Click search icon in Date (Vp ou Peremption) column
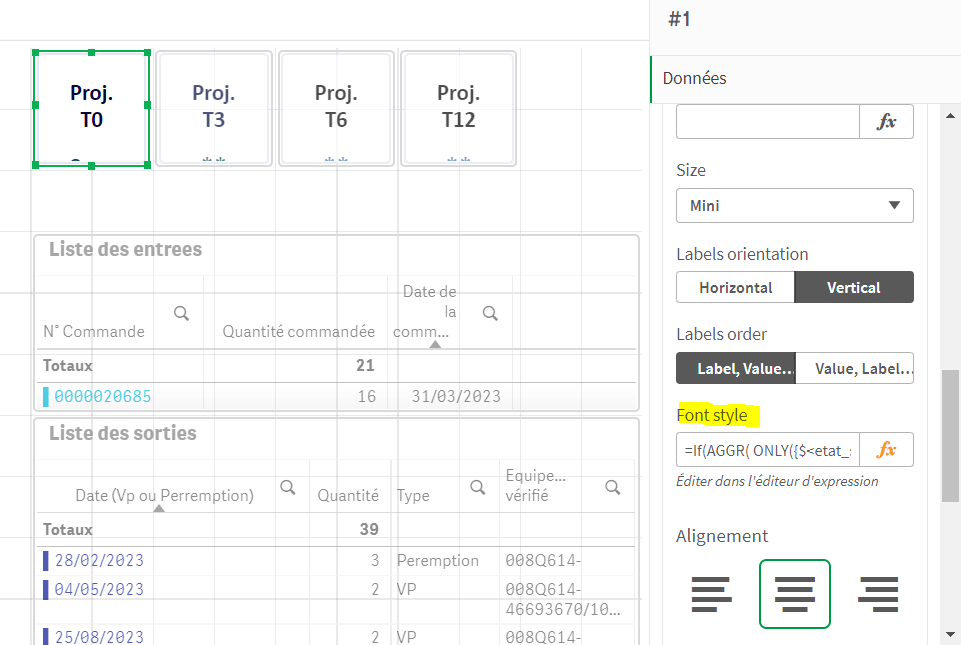Screen dimensions: 961x645 click(x=288, y=486)
